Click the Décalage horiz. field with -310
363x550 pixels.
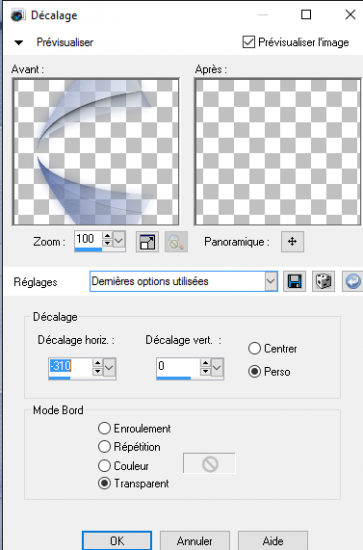(70, 366)
